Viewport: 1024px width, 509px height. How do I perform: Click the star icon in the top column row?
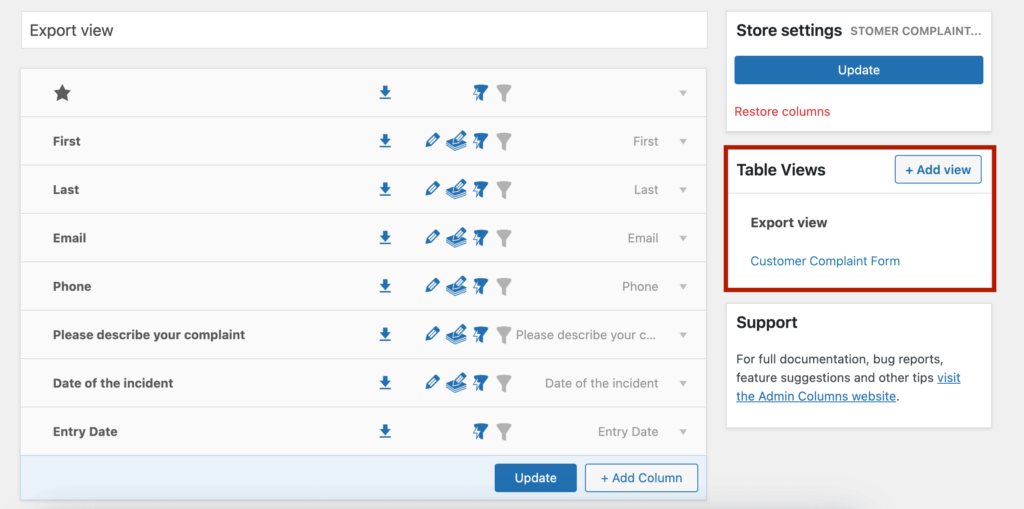(62, 93)
